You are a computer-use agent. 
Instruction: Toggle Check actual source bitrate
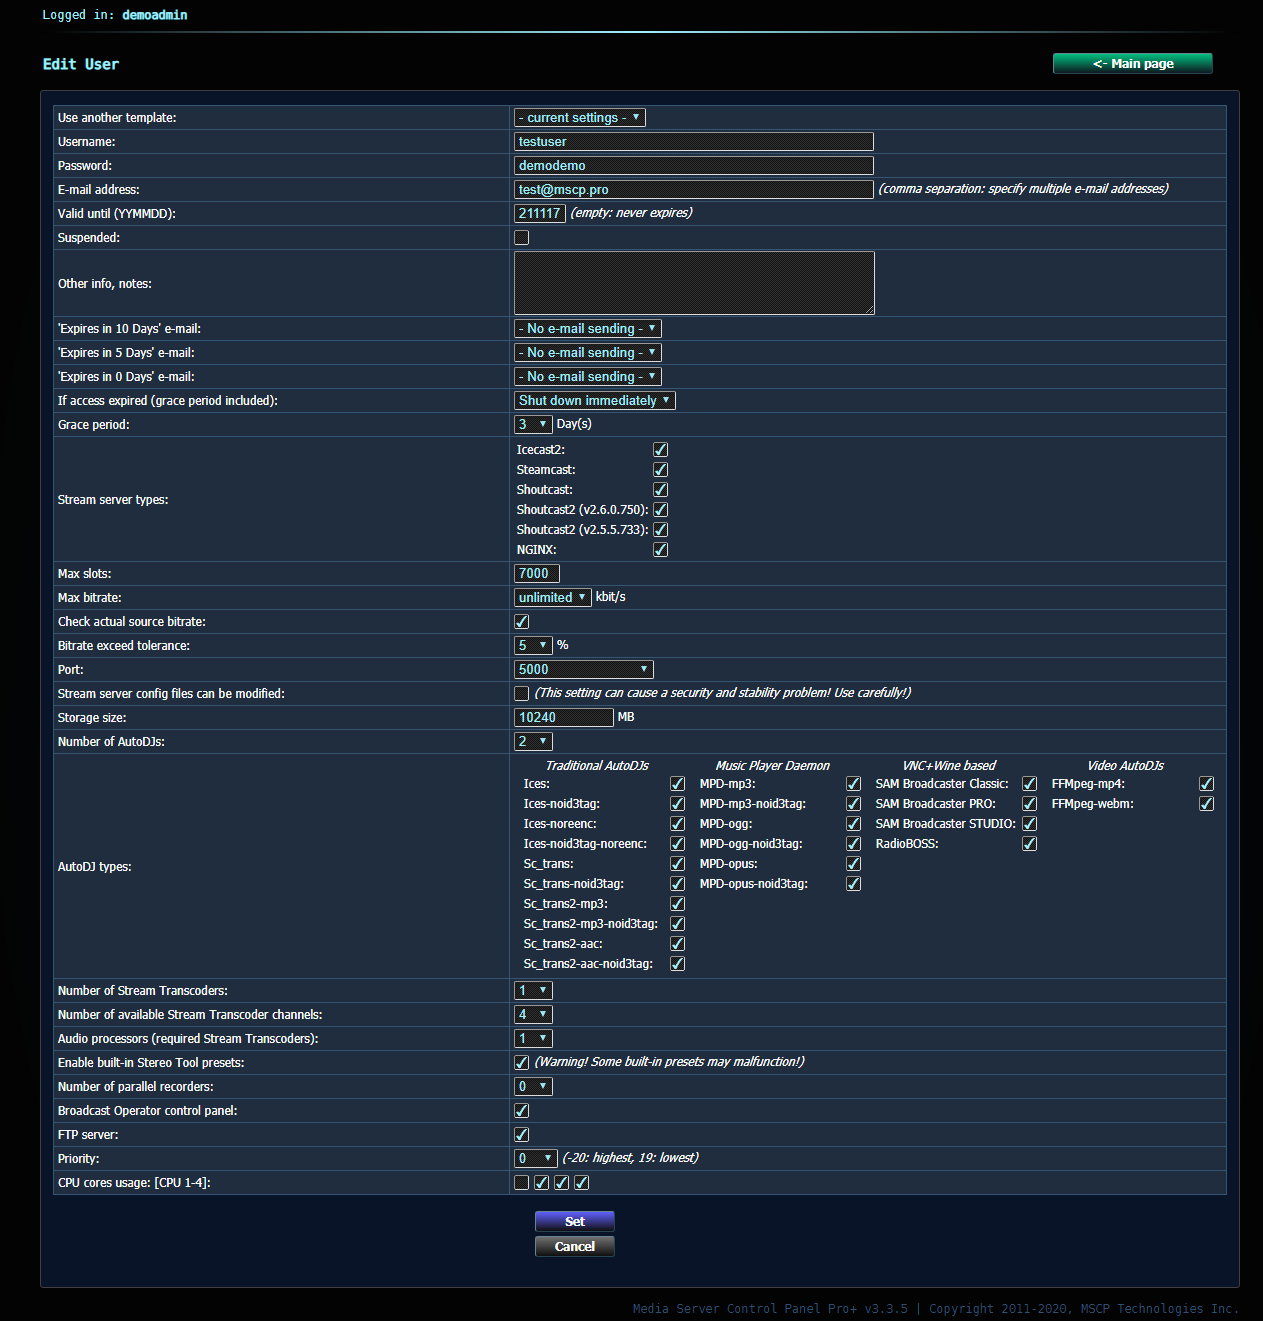[x=521, y=621]
